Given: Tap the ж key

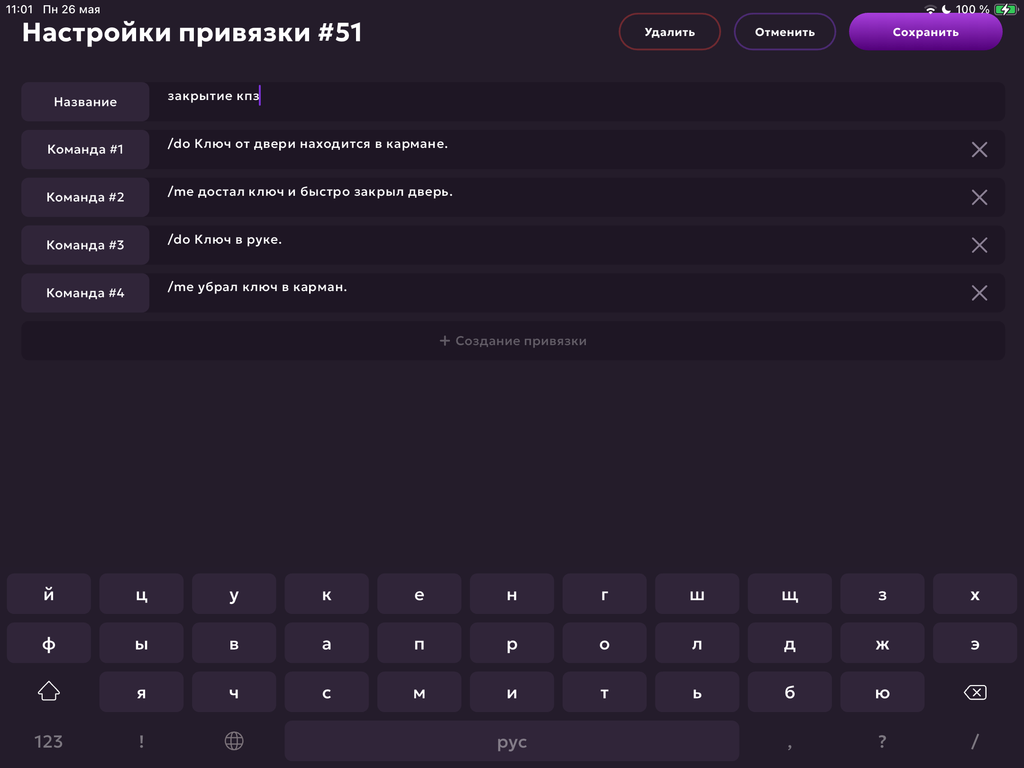Looking at the screenshot, I should click(882, 643).
